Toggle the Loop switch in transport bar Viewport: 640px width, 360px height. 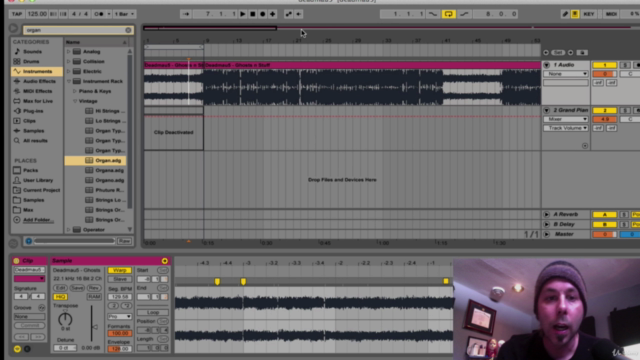[448, 14]
